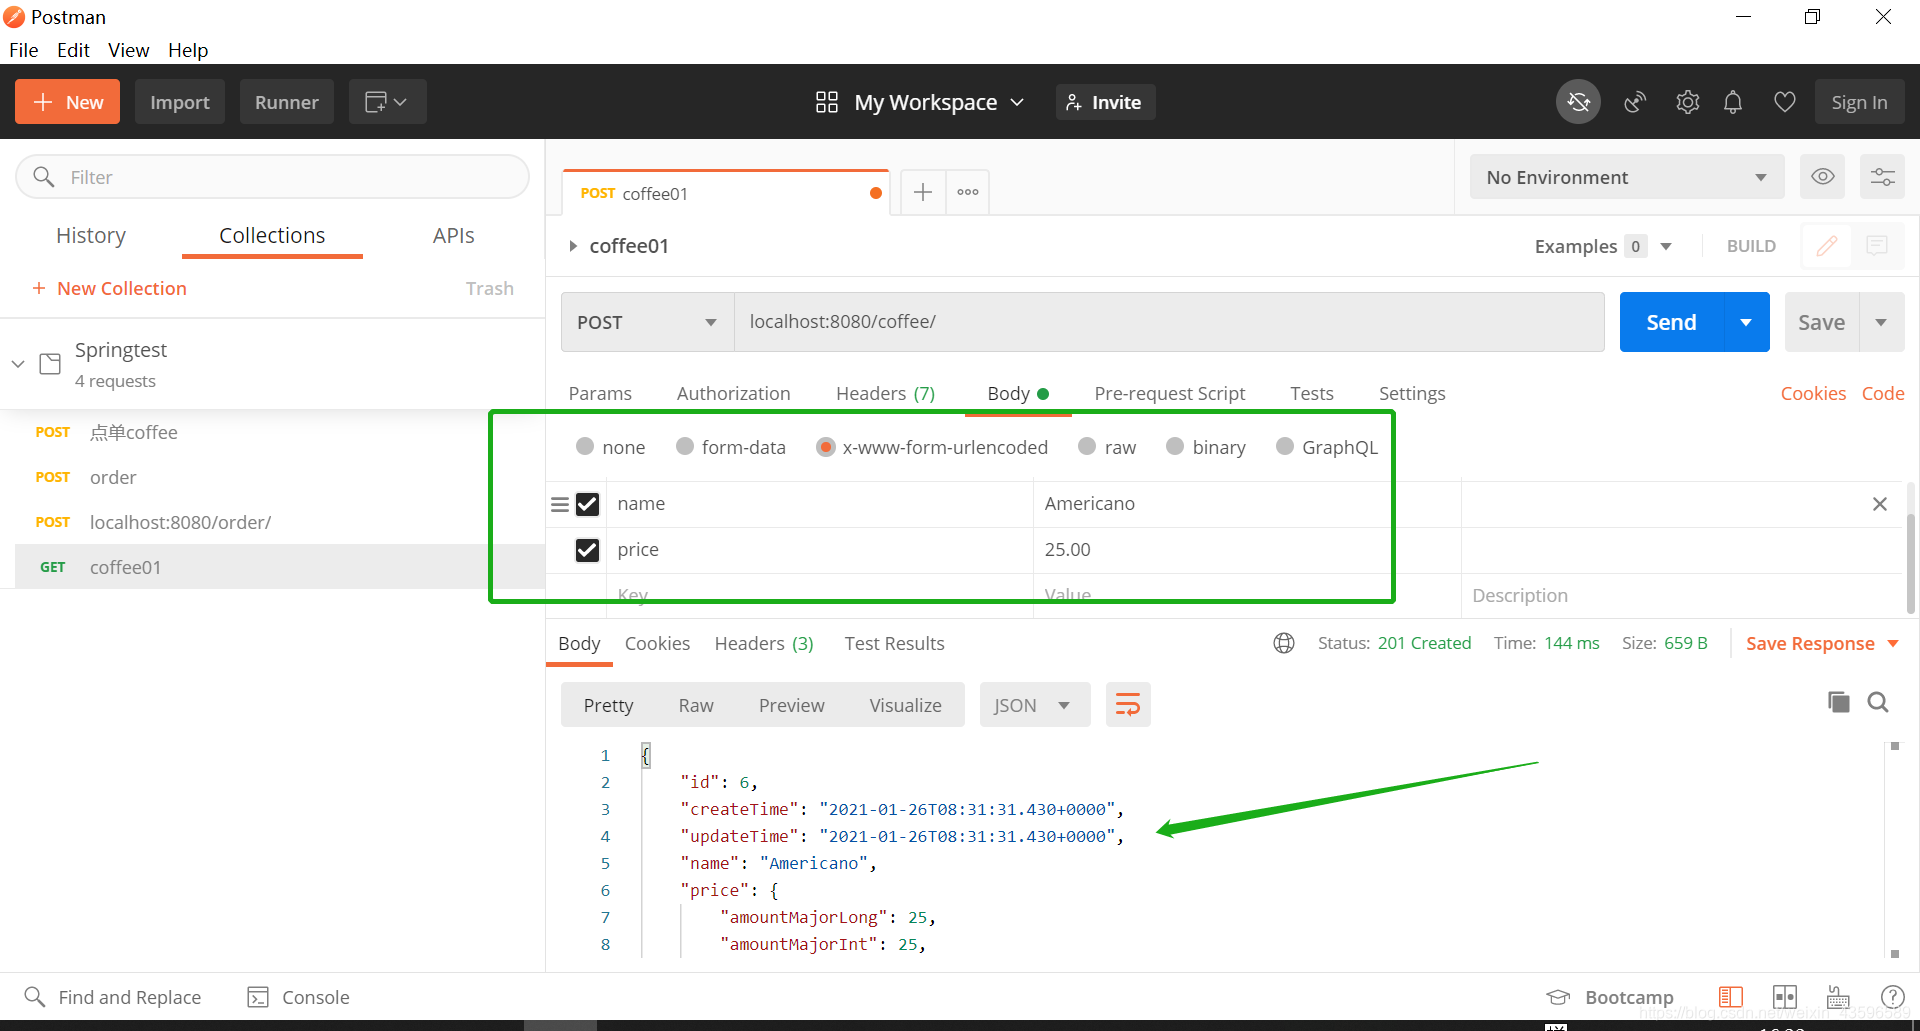Open the Save Response dropdown
Viewport: 1920px width, 1031px height.
(x=1822, y=643)
